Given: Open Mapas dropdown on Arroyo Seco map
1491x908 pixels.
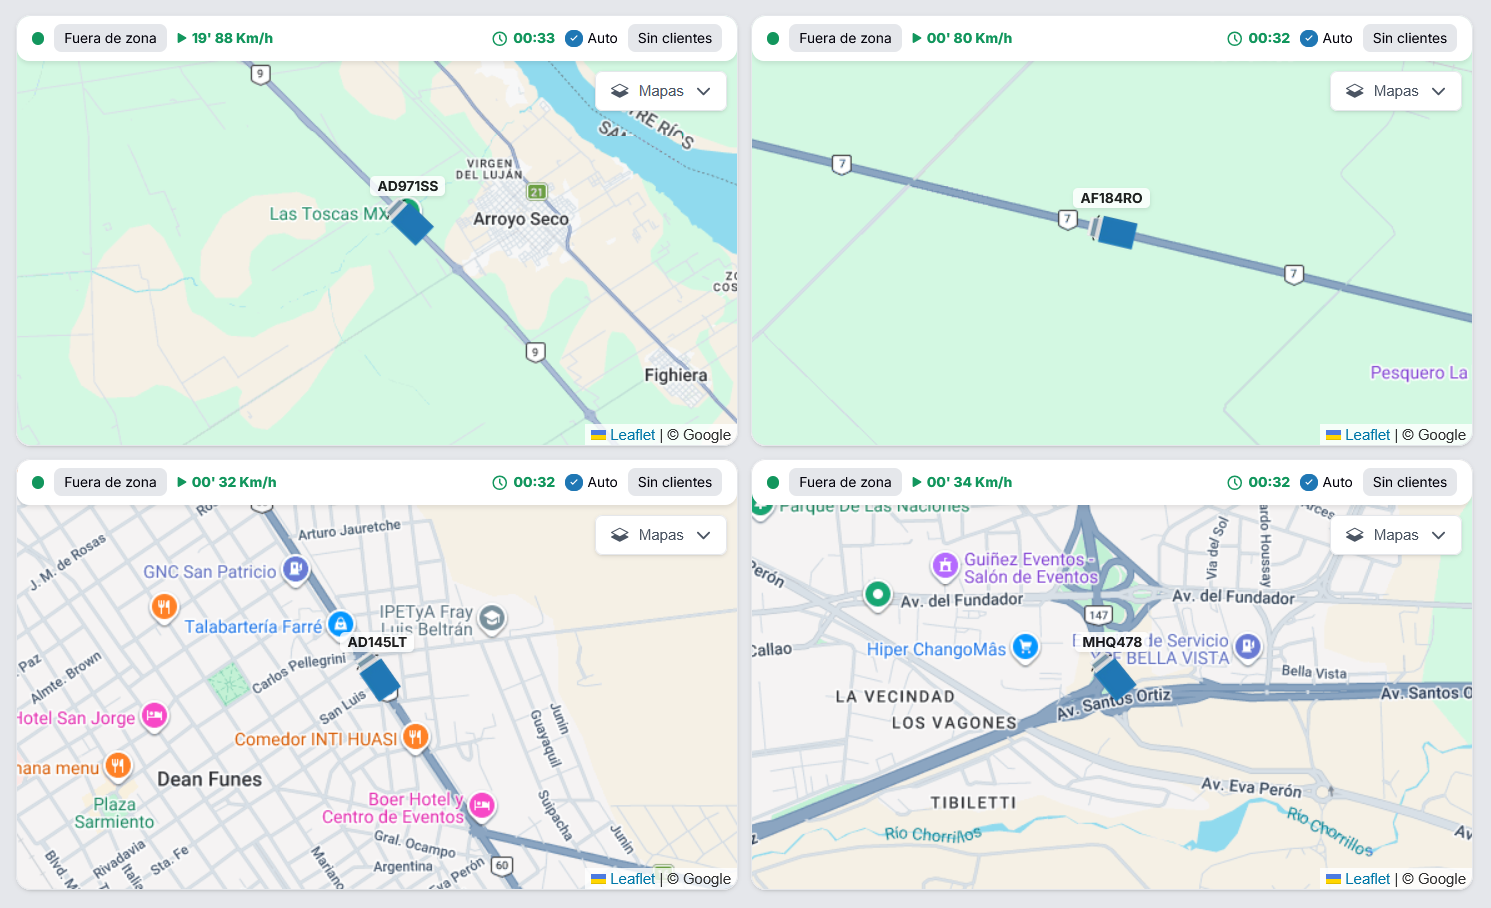Looking at the screenshot, I should [661, 91].
